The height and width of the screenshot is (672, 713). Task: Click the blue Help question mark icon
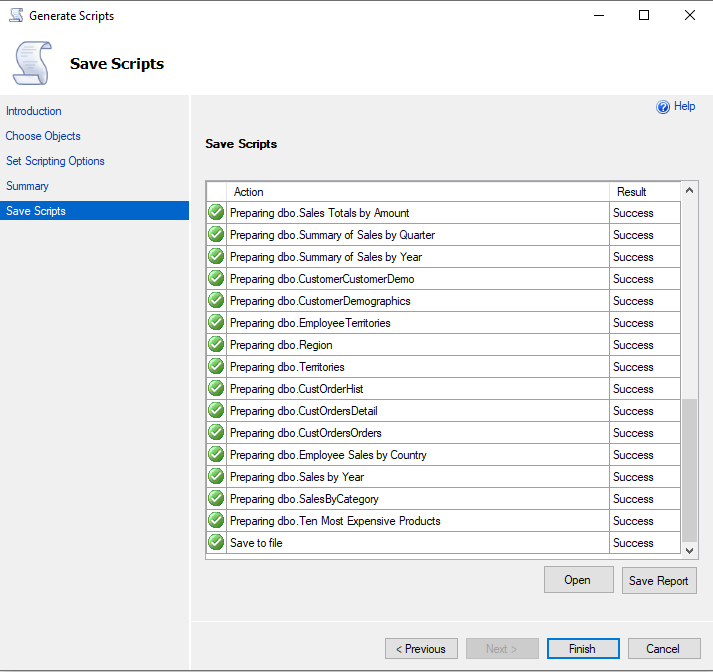[662, 107]
